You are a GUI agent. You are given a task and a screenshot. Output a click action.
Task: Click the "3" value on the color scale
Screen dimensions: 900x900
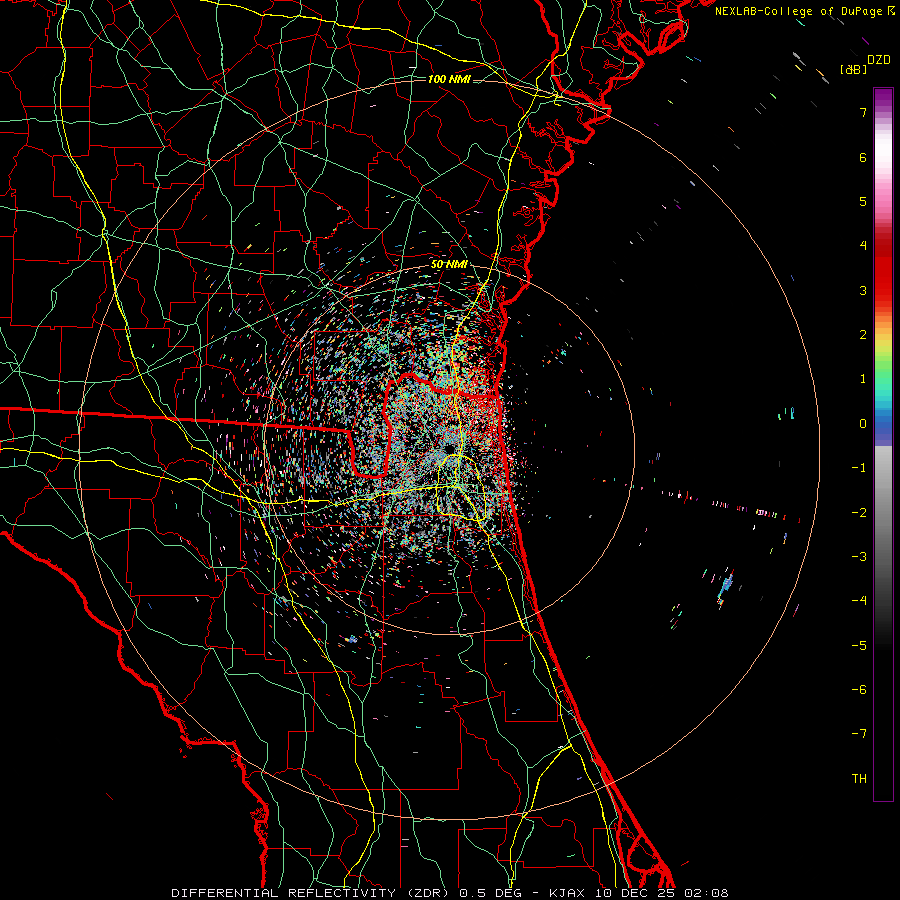pyautogui.click(x=863, y=290)
